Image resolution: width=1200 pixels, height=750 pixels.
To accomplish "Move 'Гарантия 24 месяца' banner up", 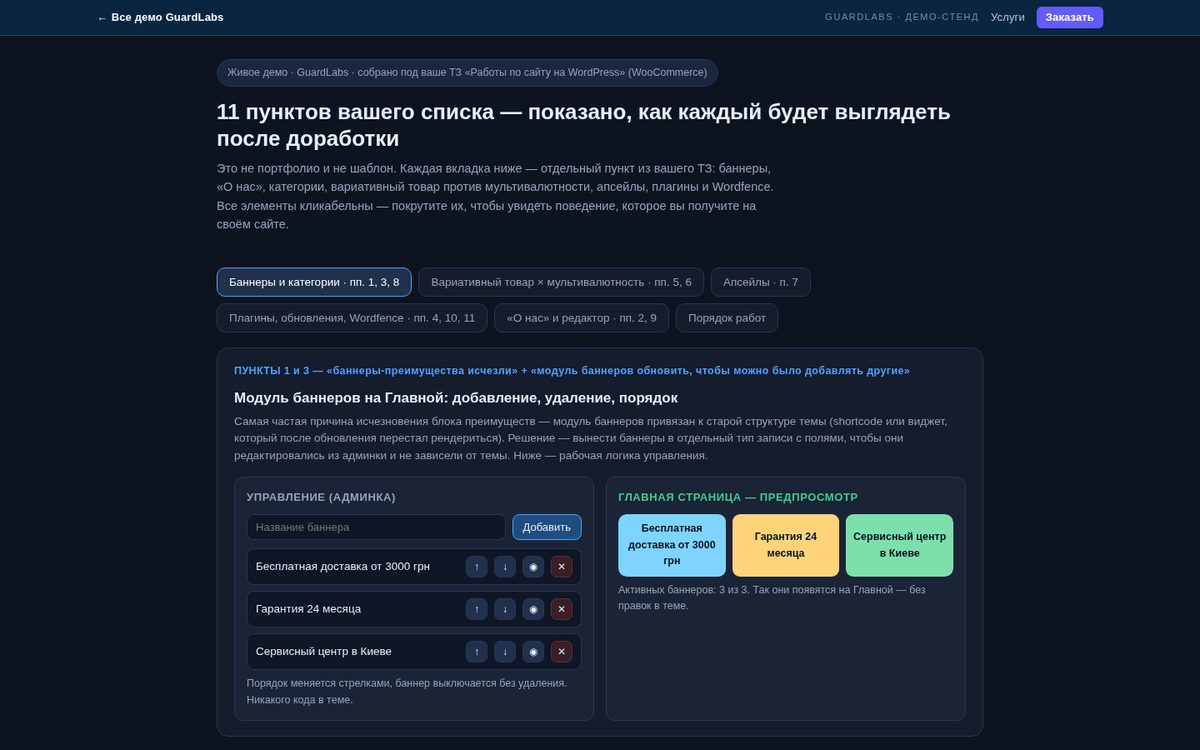I will (477, 609).
